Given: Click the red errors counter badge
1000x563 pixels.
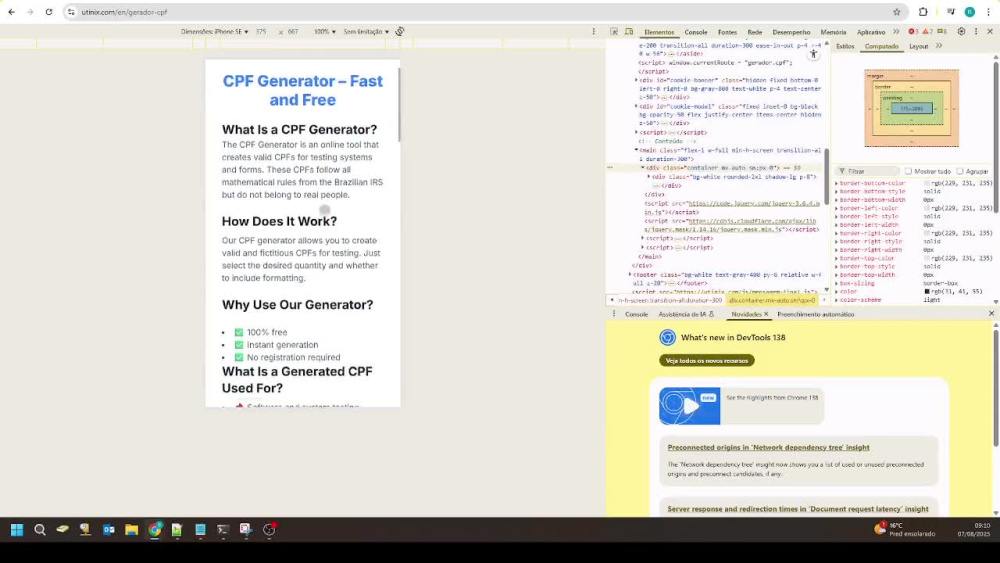Looking at the screenshot, I should point(913,31).
